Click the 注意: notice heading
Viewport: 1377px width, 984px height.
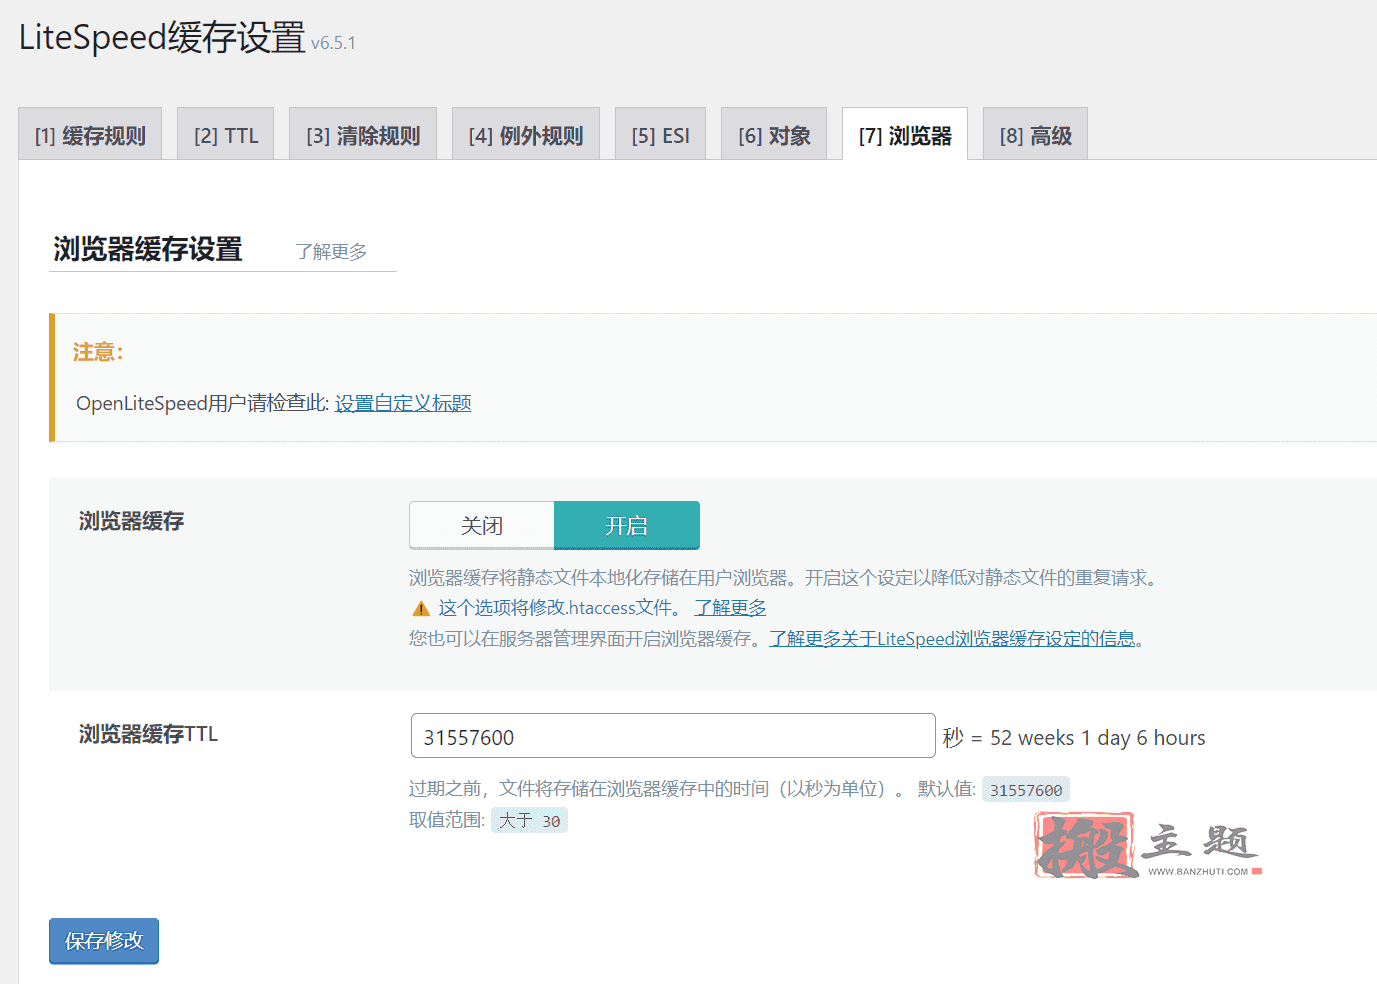(x=98, y=352)
